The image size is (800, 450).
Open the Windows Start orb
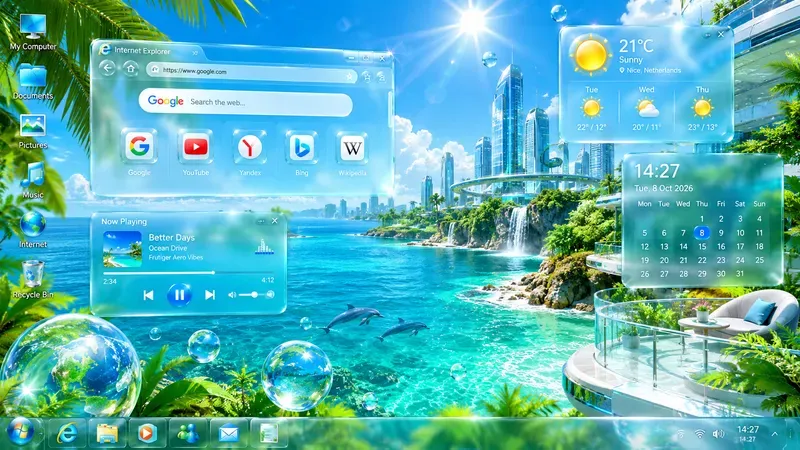(x=20, y=432)
